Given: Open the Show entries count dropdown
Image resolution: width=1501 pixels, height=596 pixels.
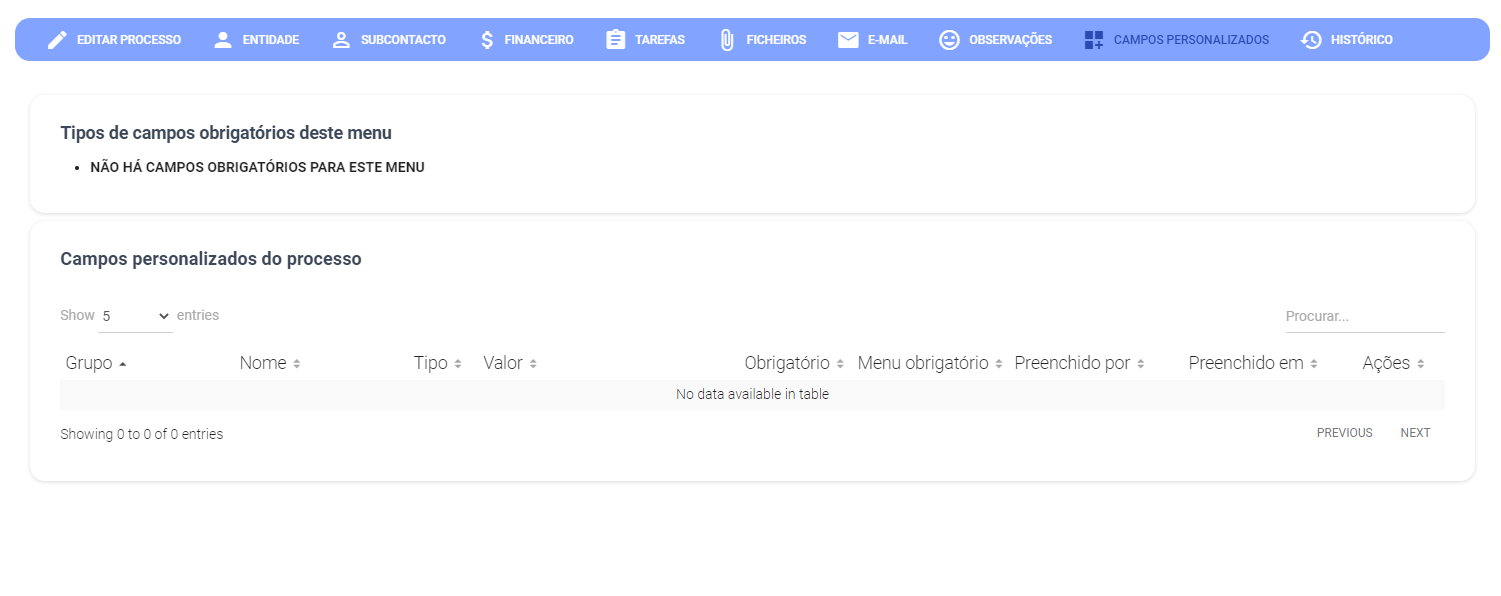Looking at the screenshot, I should click(x=135, y=316).
